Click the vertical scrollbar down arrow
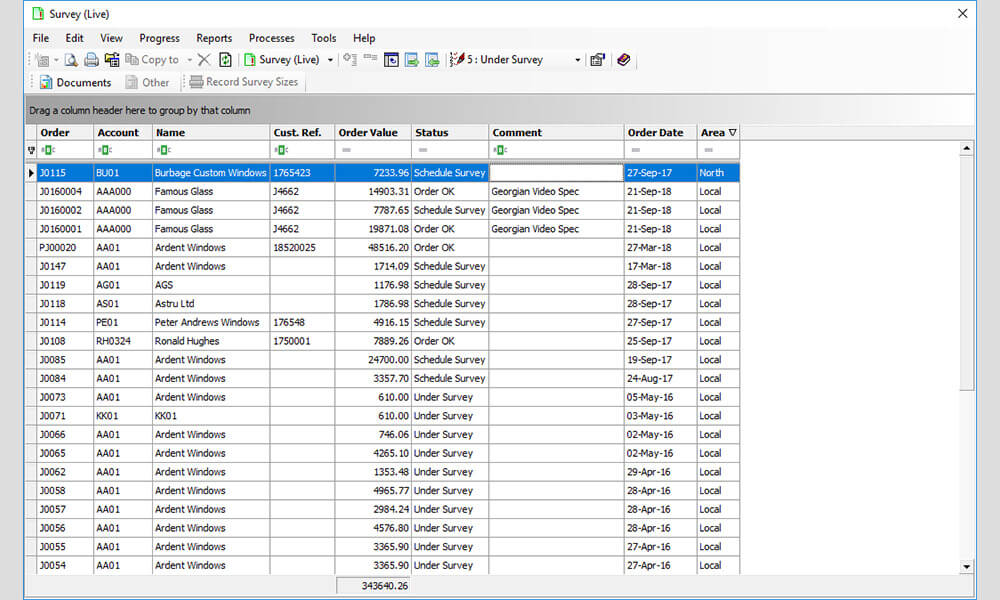This screenshot has height=600, width=1000. coord(966,566)
